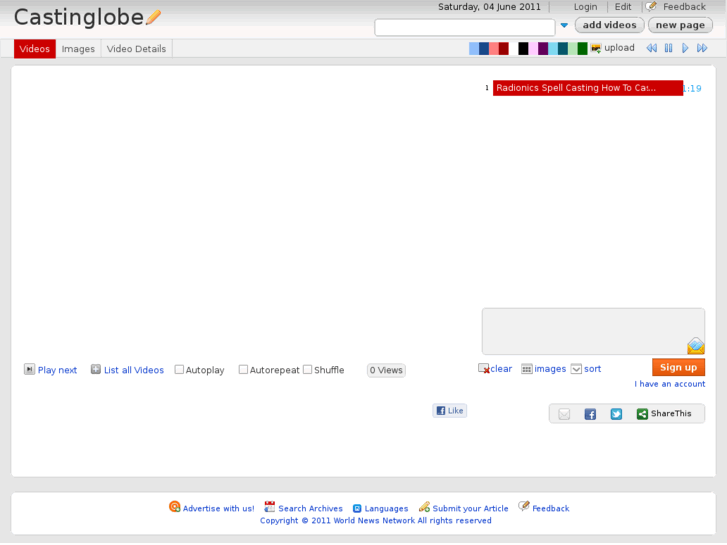The image size is (727, 545).
Task: Select the dark green color swatch
Action: 582,48
